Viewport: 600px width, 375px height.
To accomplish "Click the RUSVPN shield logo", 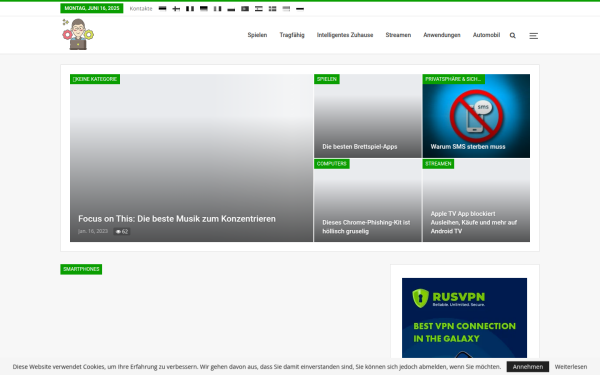I will click(x=420, y=298).
